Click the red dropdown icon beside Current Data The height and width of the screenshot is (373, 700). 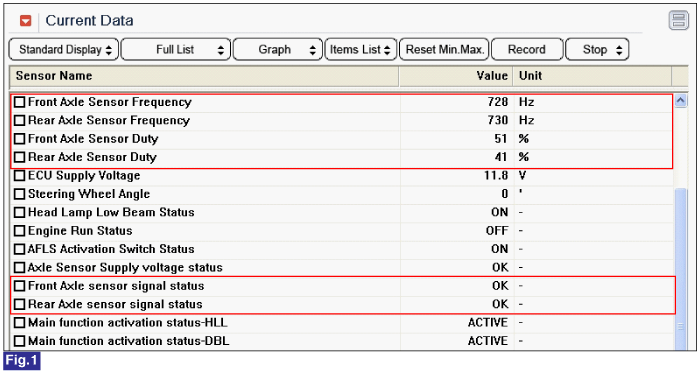point(25,21)
